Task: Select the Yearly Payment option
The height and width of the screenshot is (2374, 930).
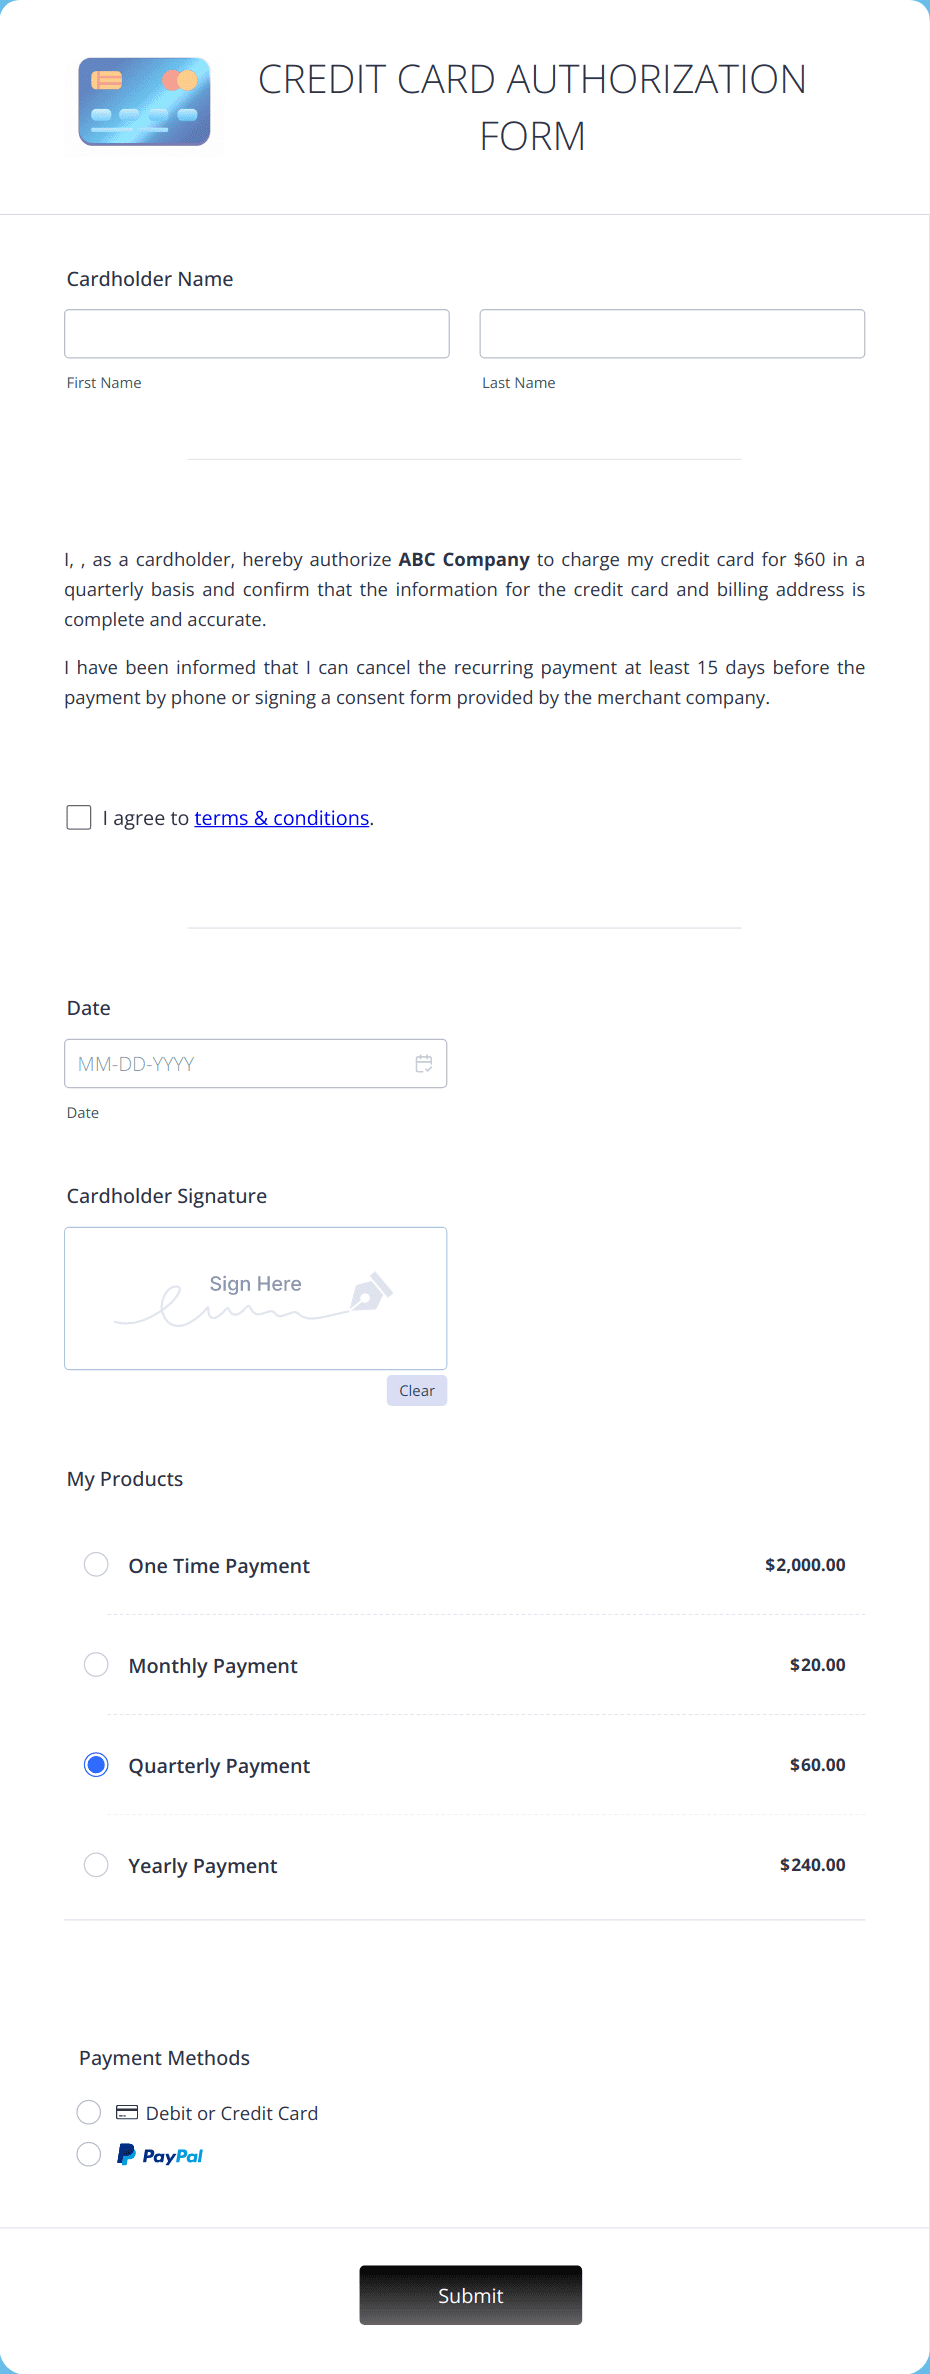Action: [96, 1864]
